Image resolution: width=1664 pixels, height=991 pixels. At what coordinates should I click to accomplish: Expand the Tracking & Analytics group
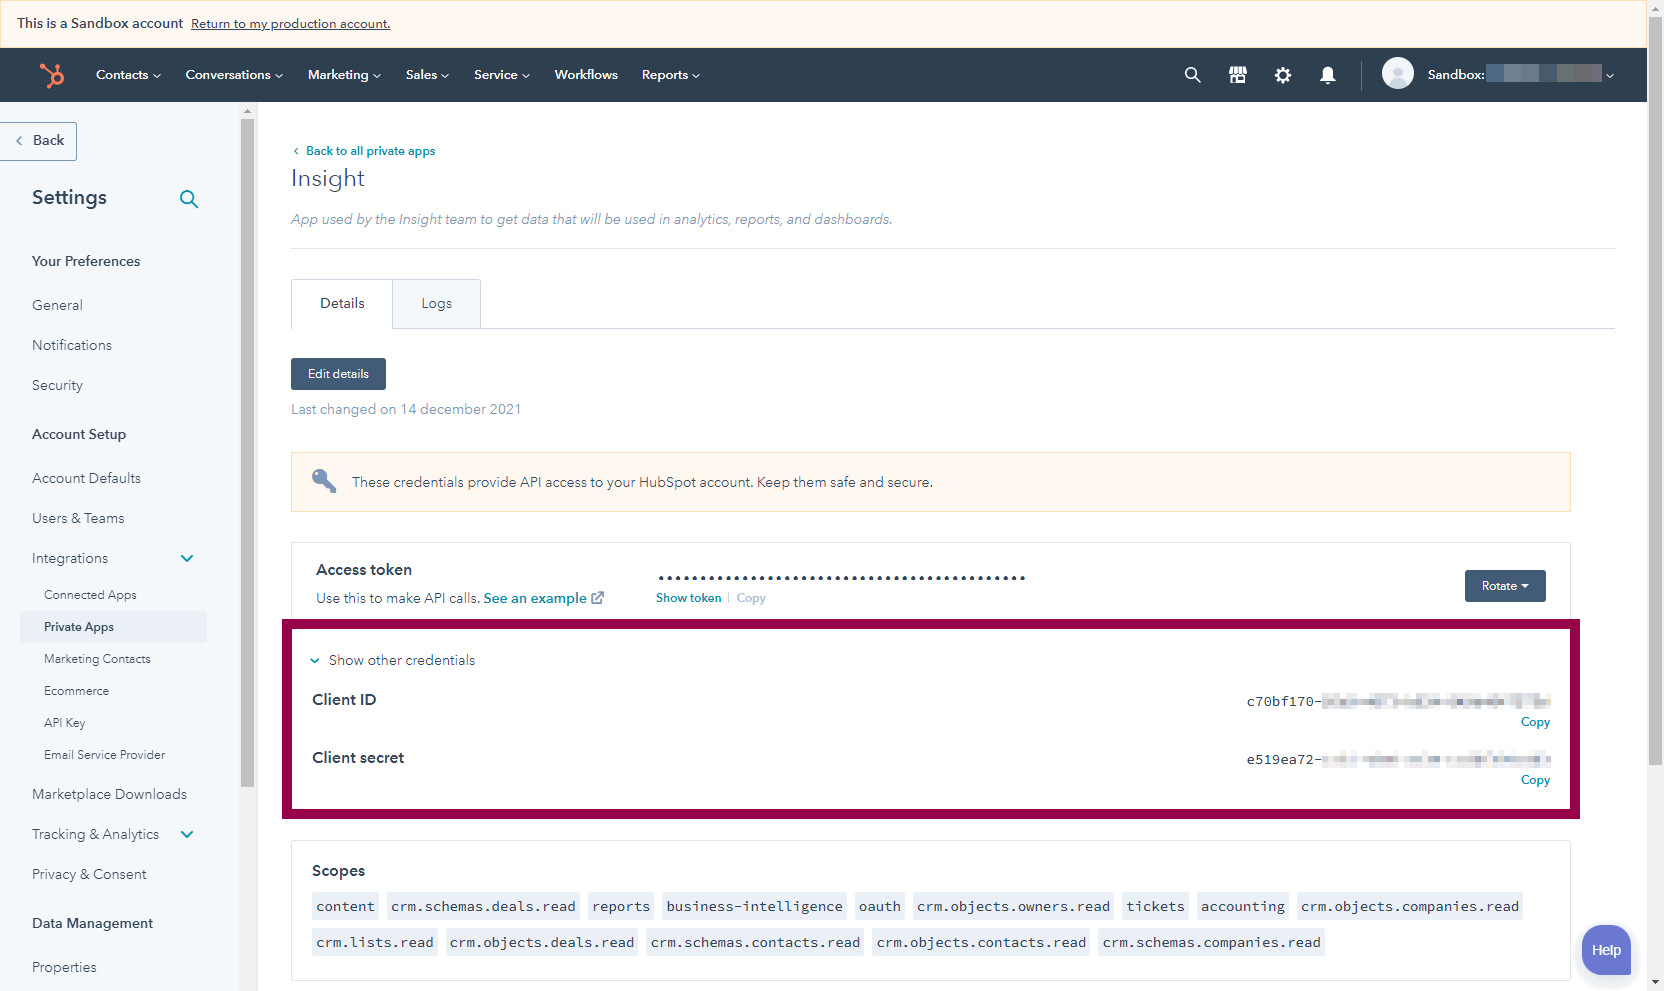click(187, 834)
